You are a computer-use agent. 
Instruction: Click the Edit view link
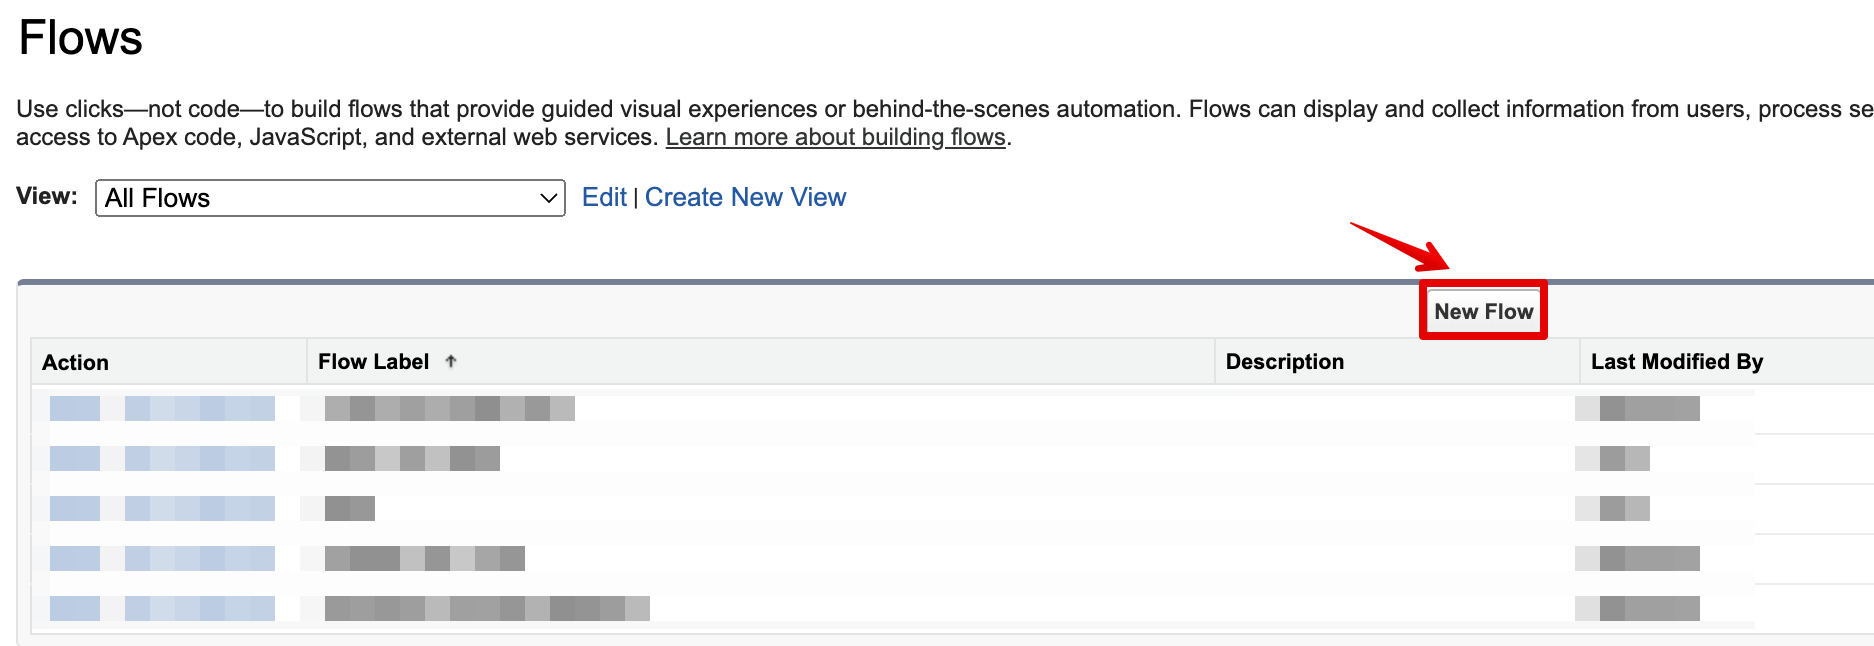pos(604,198)
